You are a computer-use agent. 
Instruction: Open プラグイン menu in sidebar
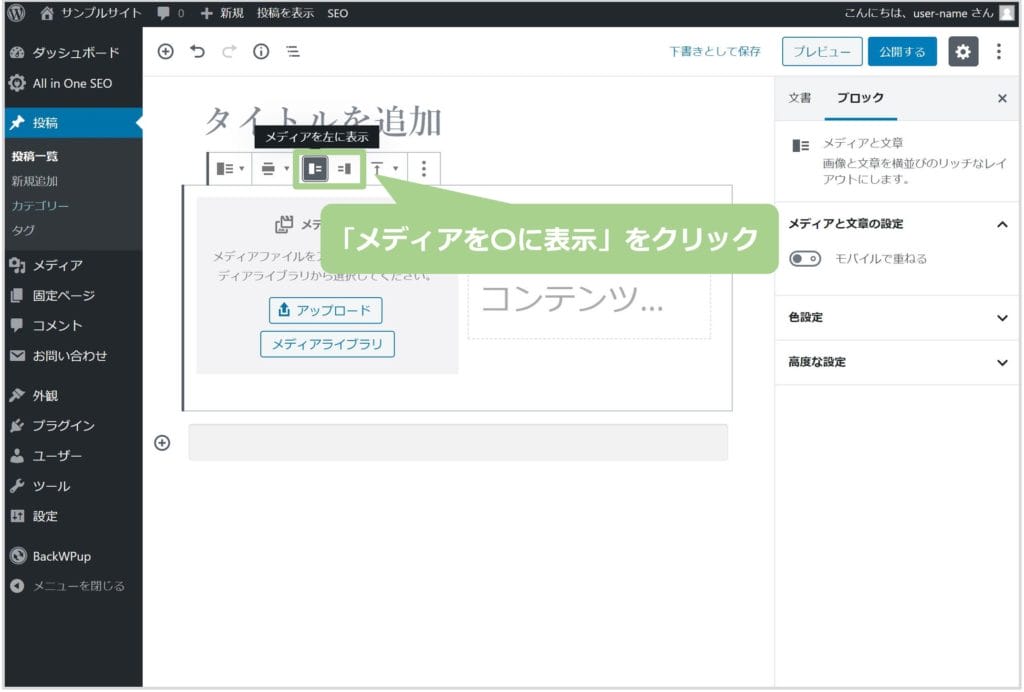click(73, 426)
